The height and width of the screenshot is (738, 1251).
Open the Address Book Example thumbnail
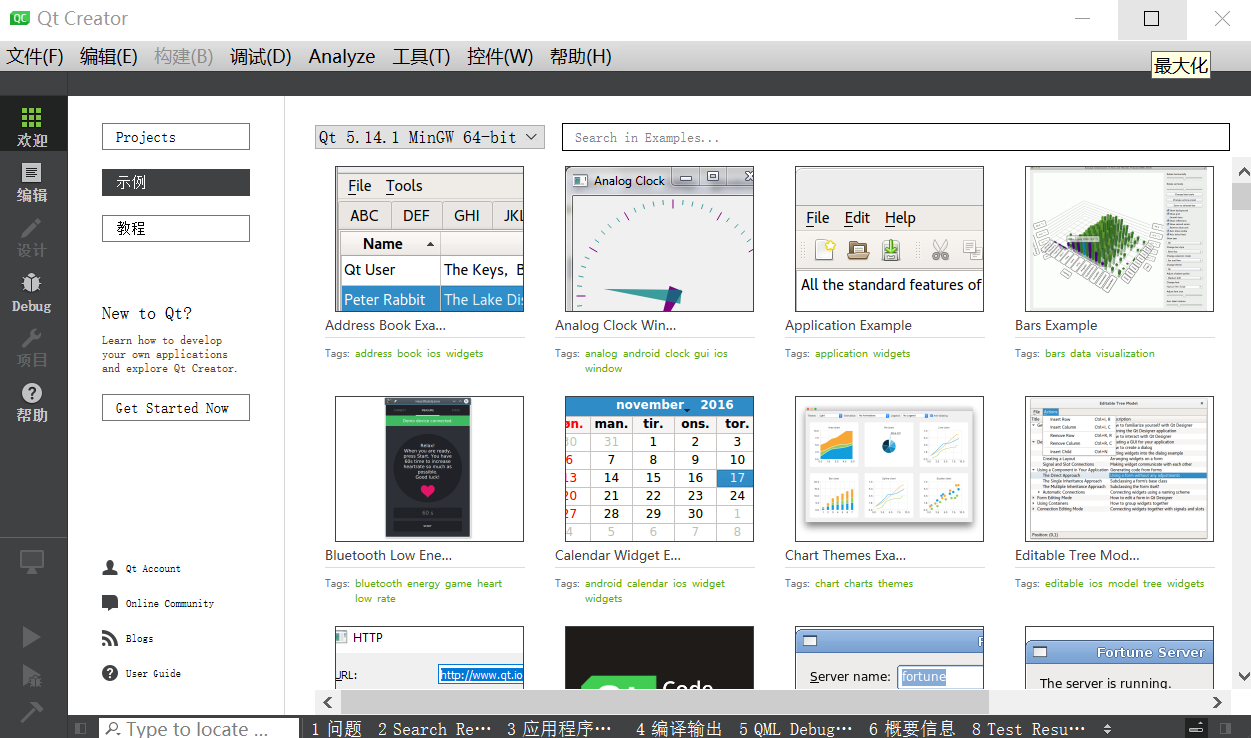429,239
